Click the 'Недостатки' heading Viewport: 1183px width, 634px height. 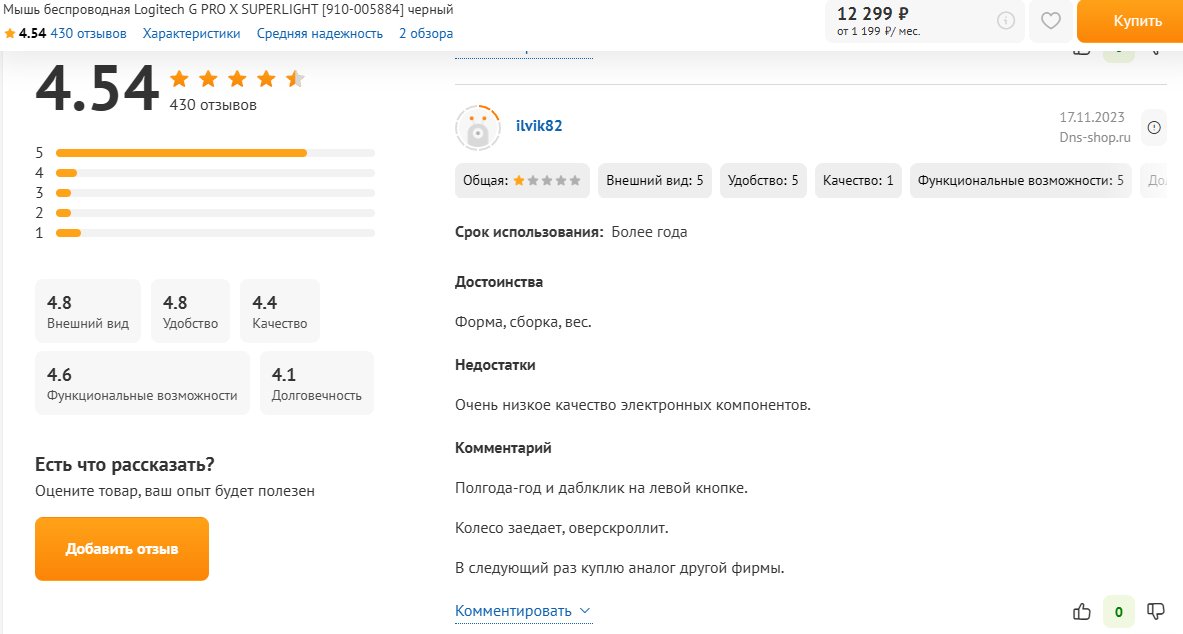[x=495, y=365]
